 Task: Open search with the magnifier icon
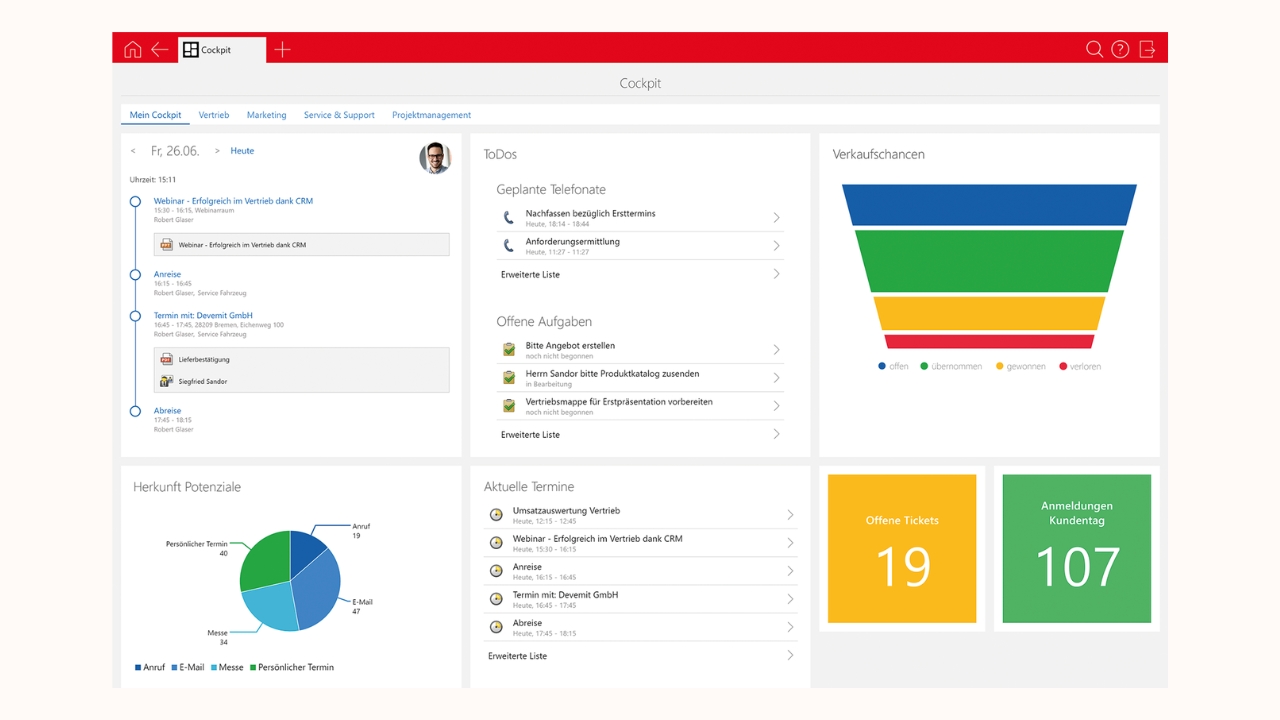pos(1094,50)
